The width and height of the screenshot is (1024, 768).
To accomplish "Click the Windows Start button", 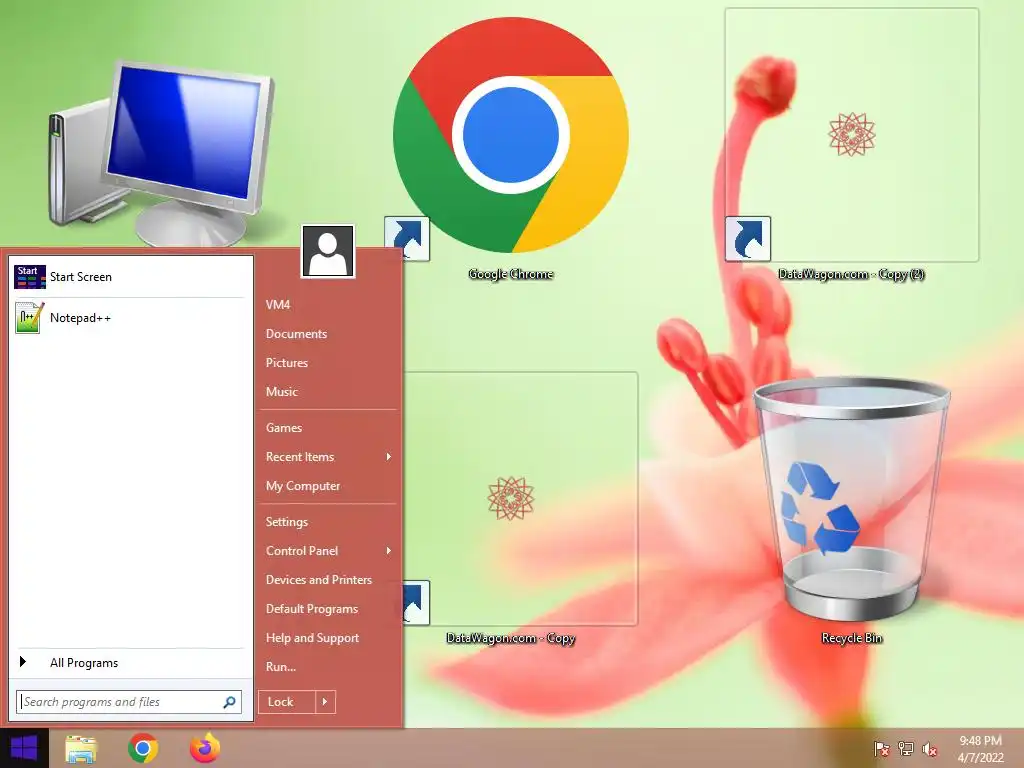I will tap(24, 748).
